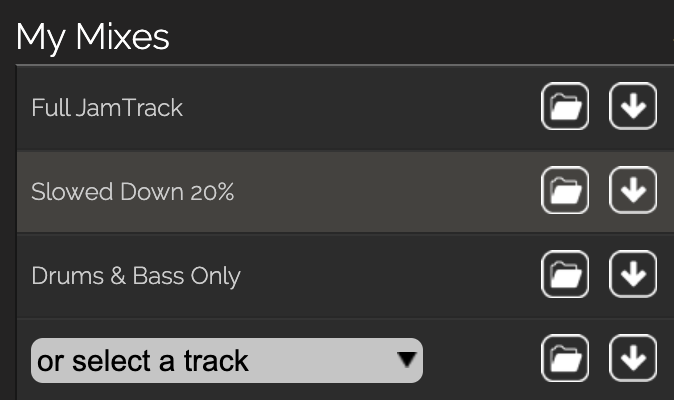Select the Full JamTrack mix name
The height and width of the screenshot is (400, 674).
pyautogui.click(x=107, y=107)
